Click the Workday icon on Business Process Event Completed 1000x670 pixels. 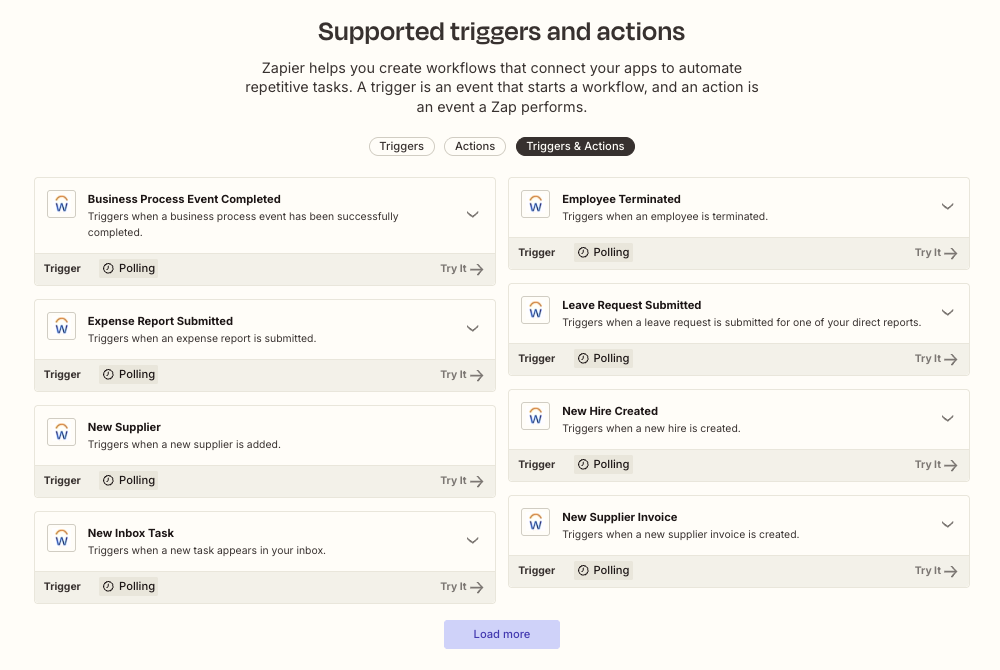point(61,203)
